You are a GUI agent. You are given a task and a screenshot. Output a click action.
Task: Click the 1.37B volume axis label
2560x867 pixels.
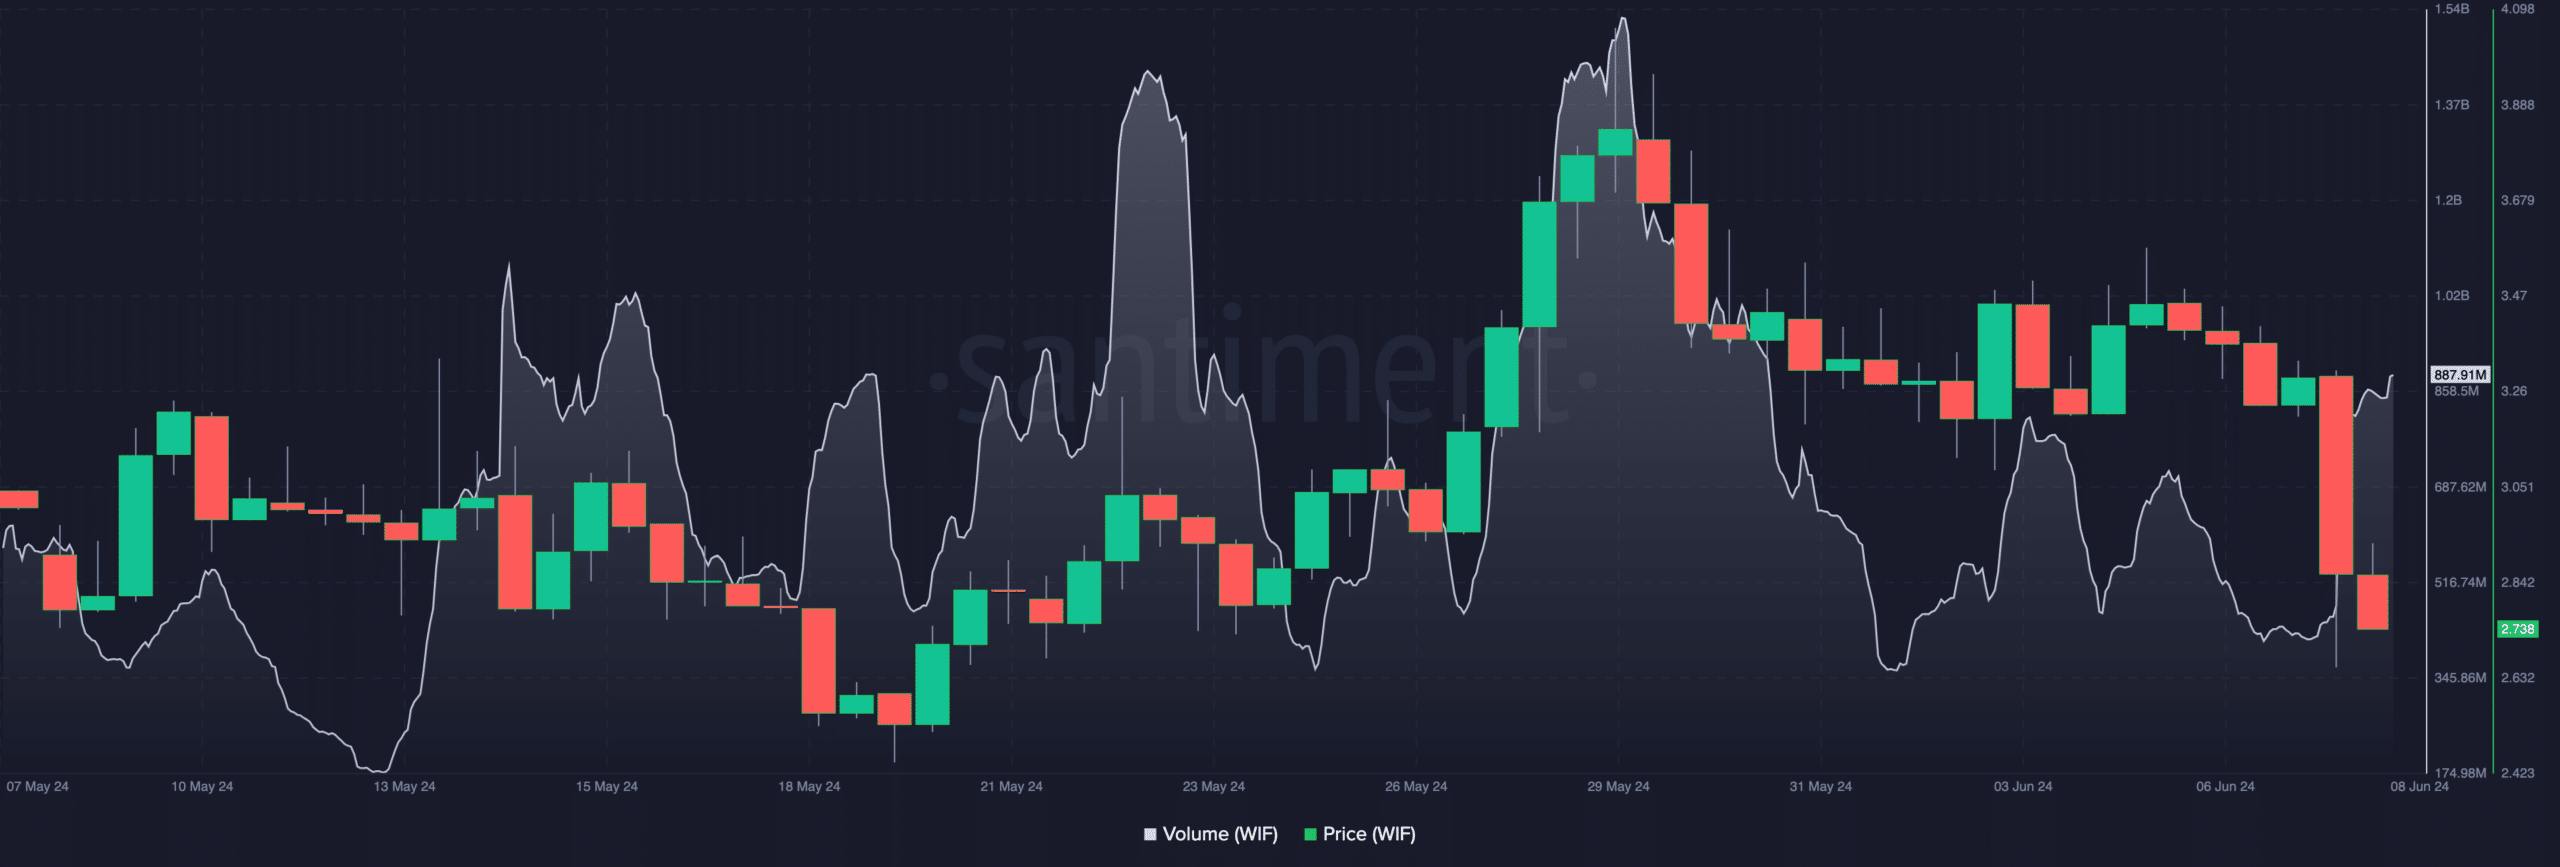coord(2452,105)
